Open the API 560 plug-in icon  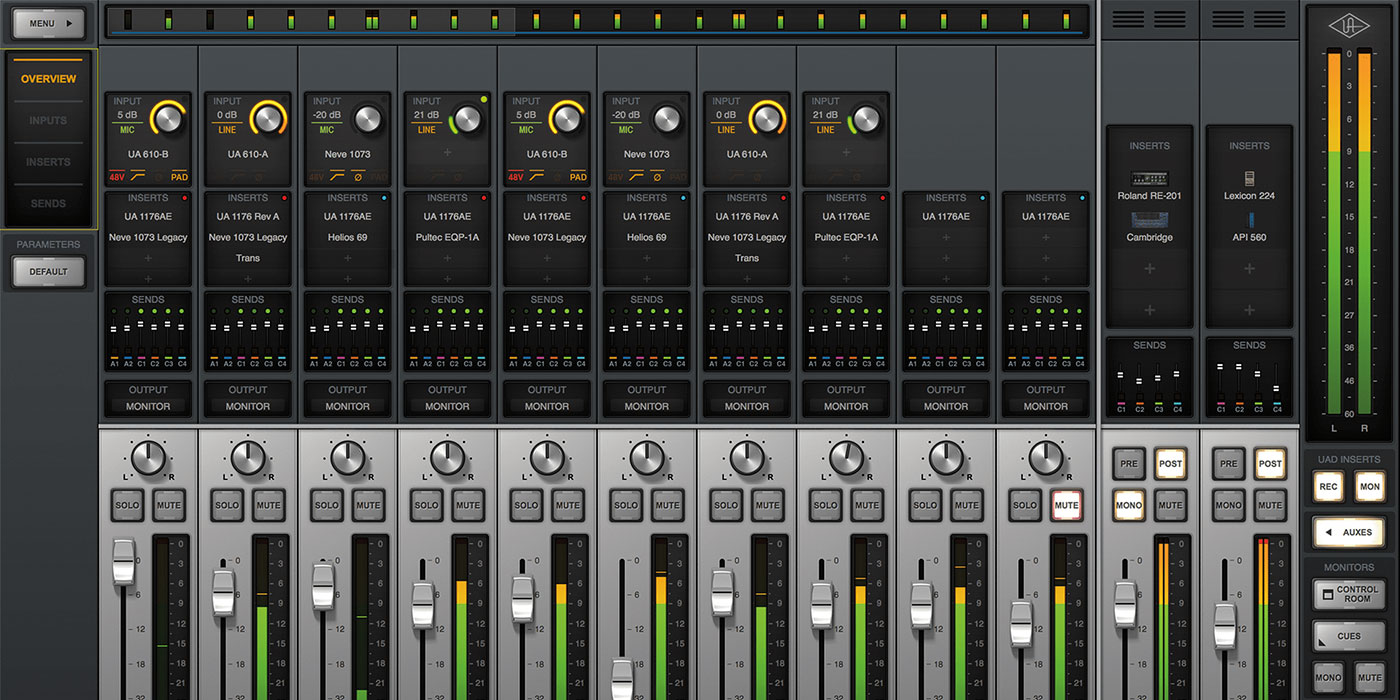tap(1249, 220)
